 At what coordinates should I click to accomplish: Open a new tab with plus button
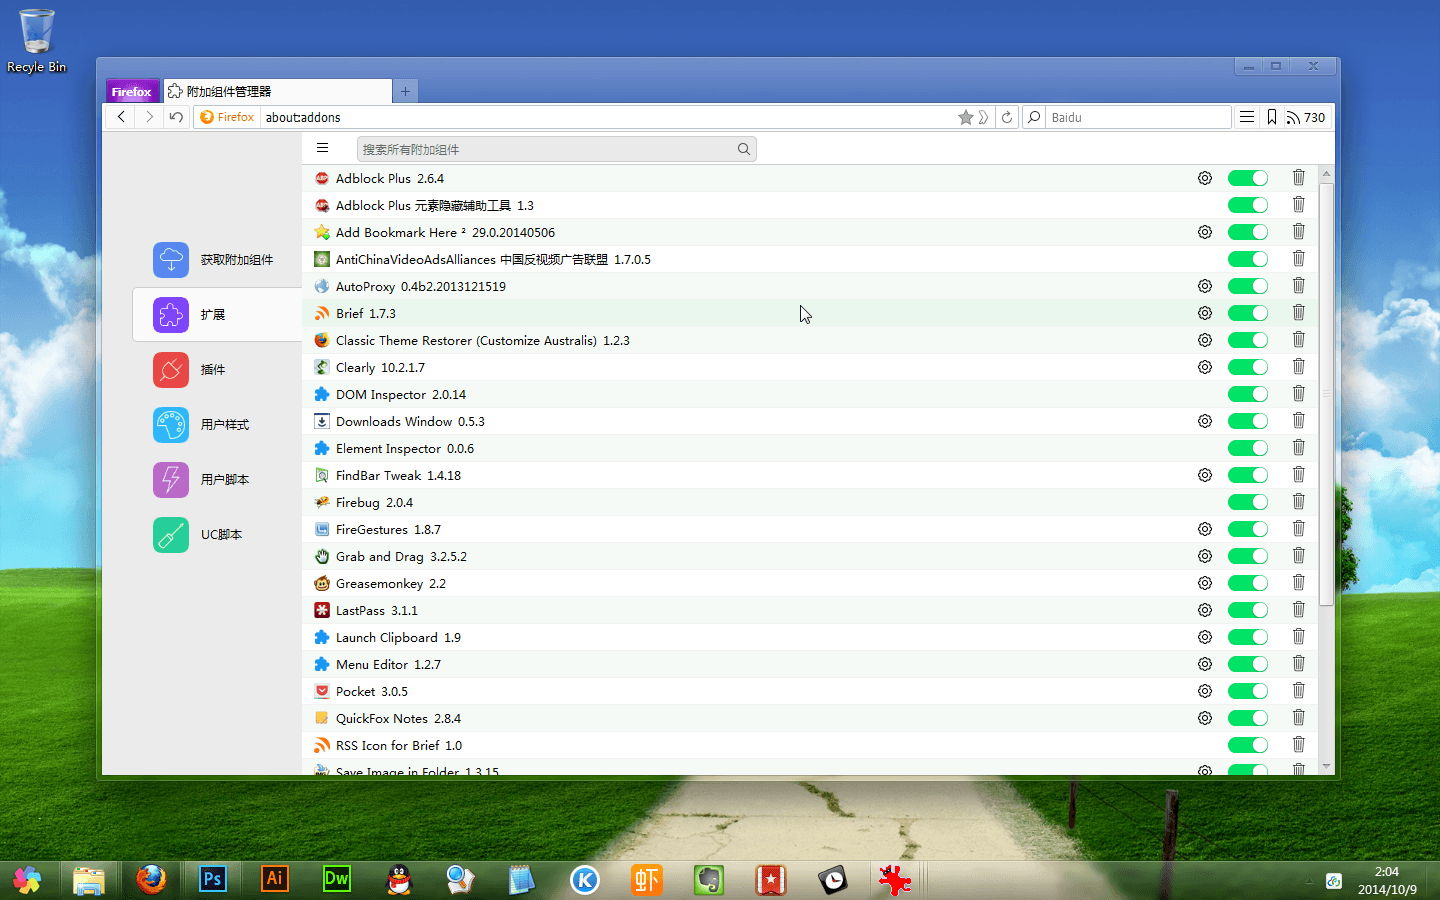tap(405, 91)
